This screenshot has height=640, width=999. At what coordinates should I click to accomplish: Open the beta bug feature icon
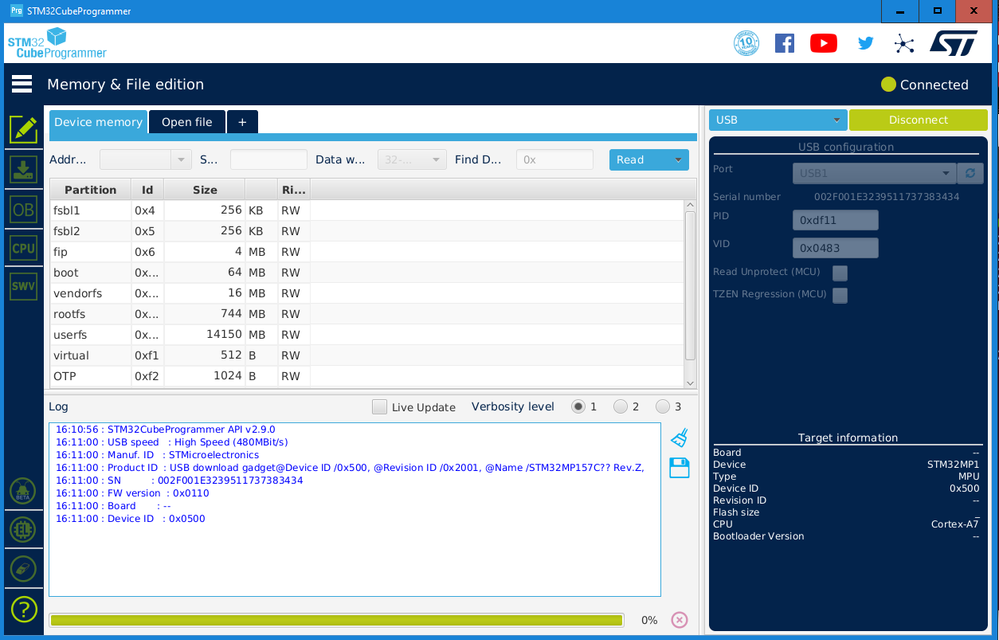coord(23,491)
